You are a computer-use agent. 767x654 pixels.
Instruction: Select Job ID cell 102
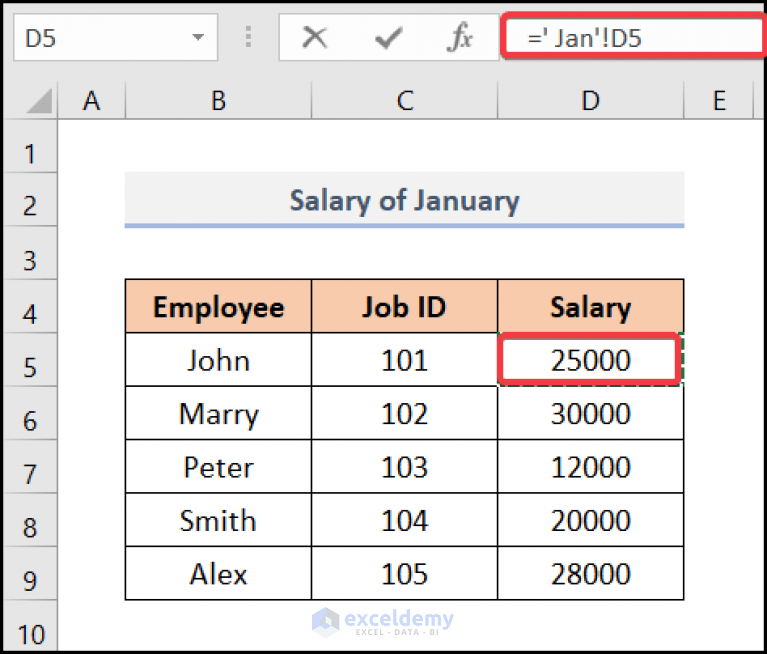pyautogui.click(x=405, y=413)
